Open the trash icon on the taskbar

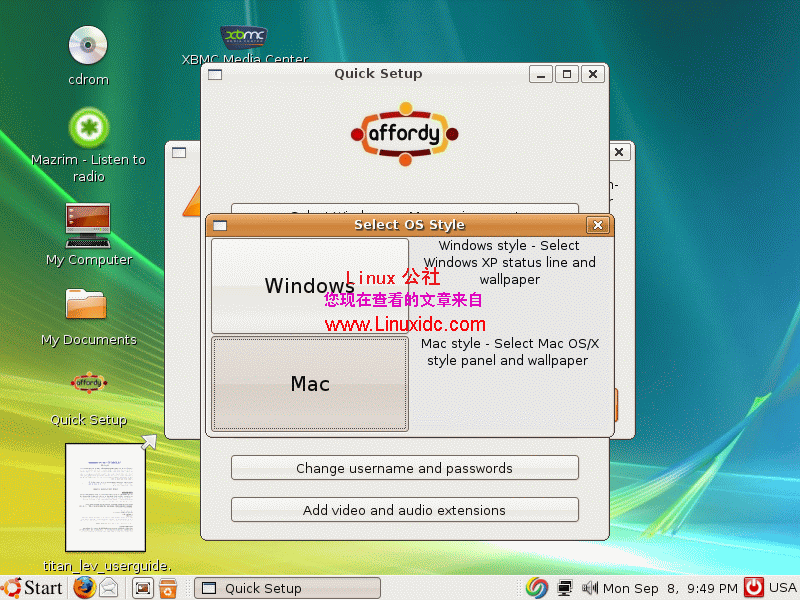(x=168, y=588)
